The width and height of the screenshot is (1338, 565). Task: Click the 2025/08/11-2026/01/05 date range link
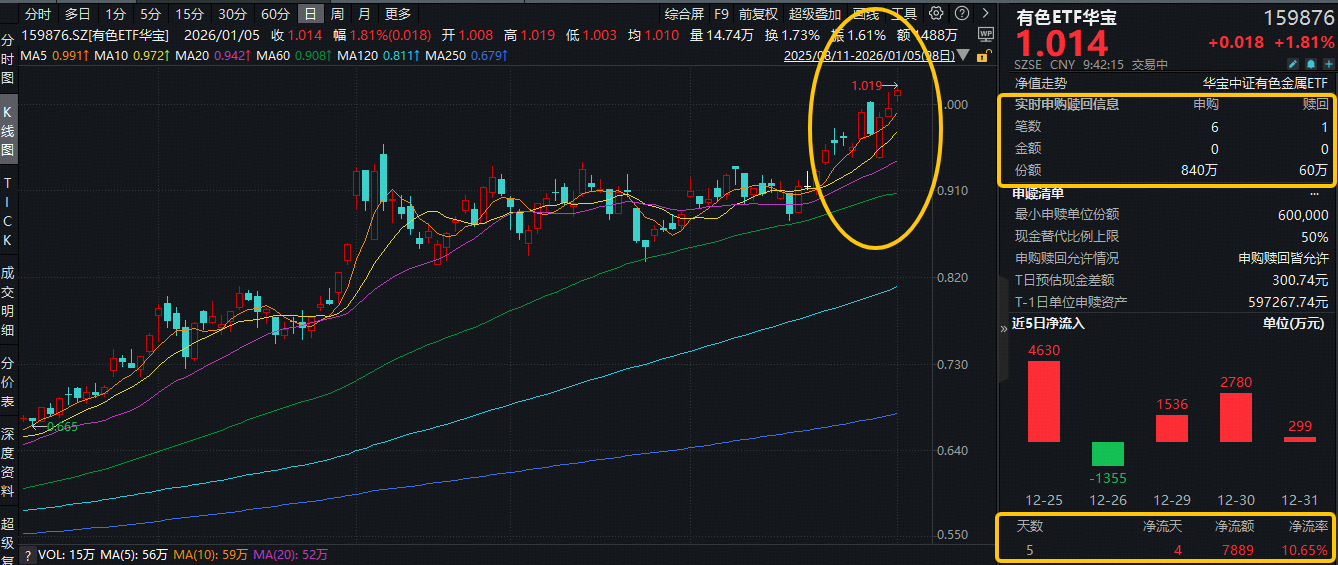(872, 56)
